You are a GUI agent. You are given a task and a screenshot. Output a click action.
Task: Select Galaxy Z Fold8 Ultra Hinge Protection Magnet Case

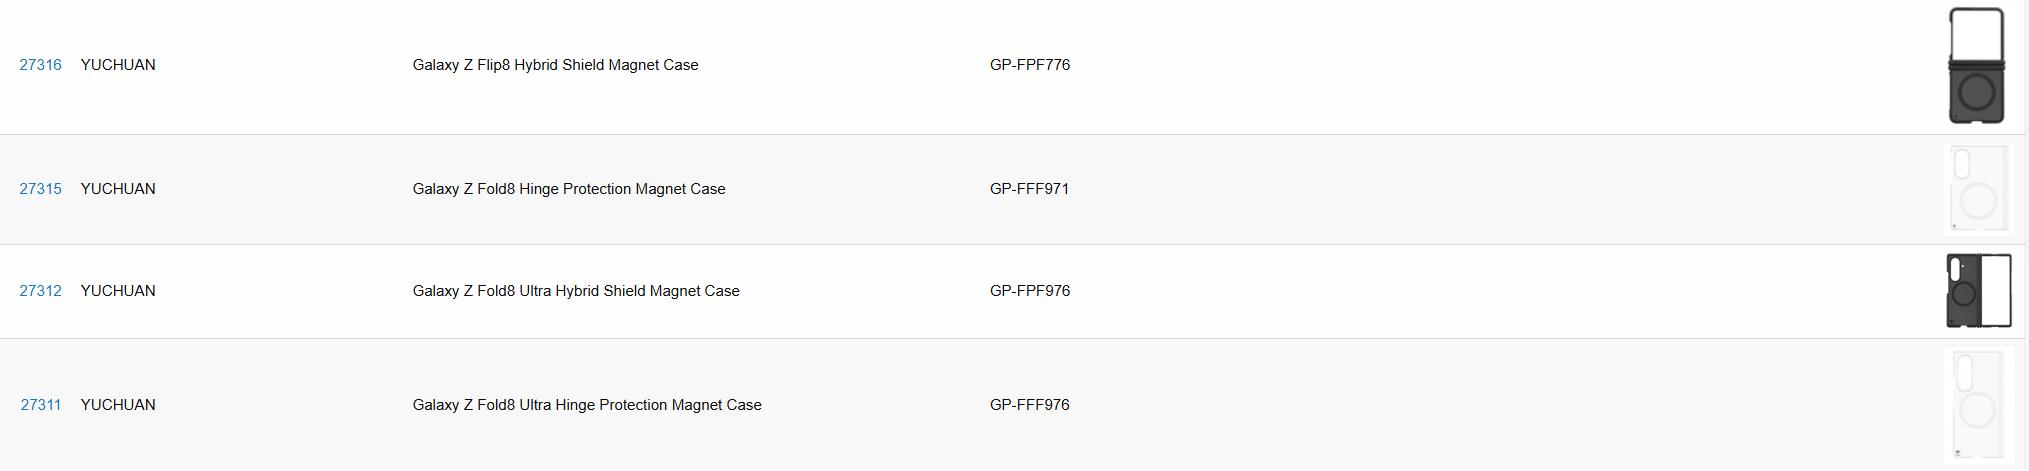point(587,405)
